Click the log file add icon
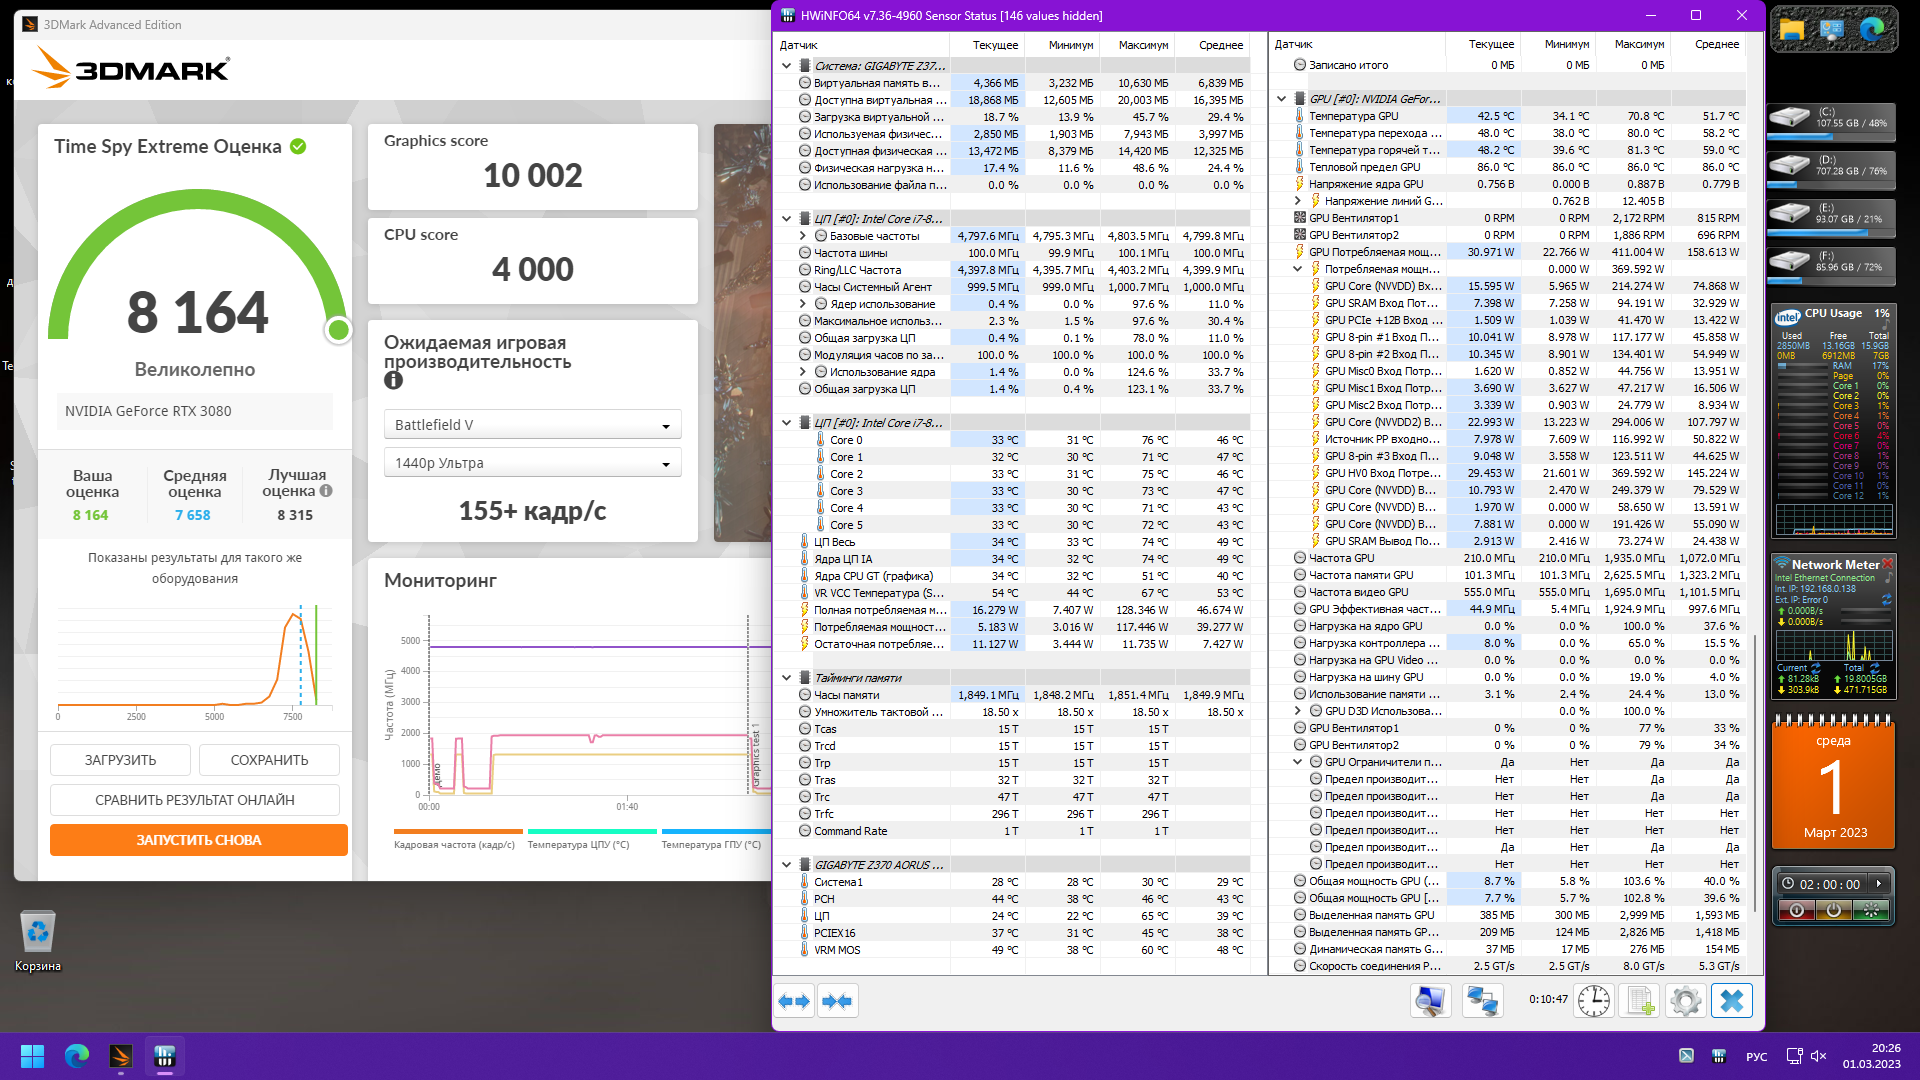 coord(1640,1001)
